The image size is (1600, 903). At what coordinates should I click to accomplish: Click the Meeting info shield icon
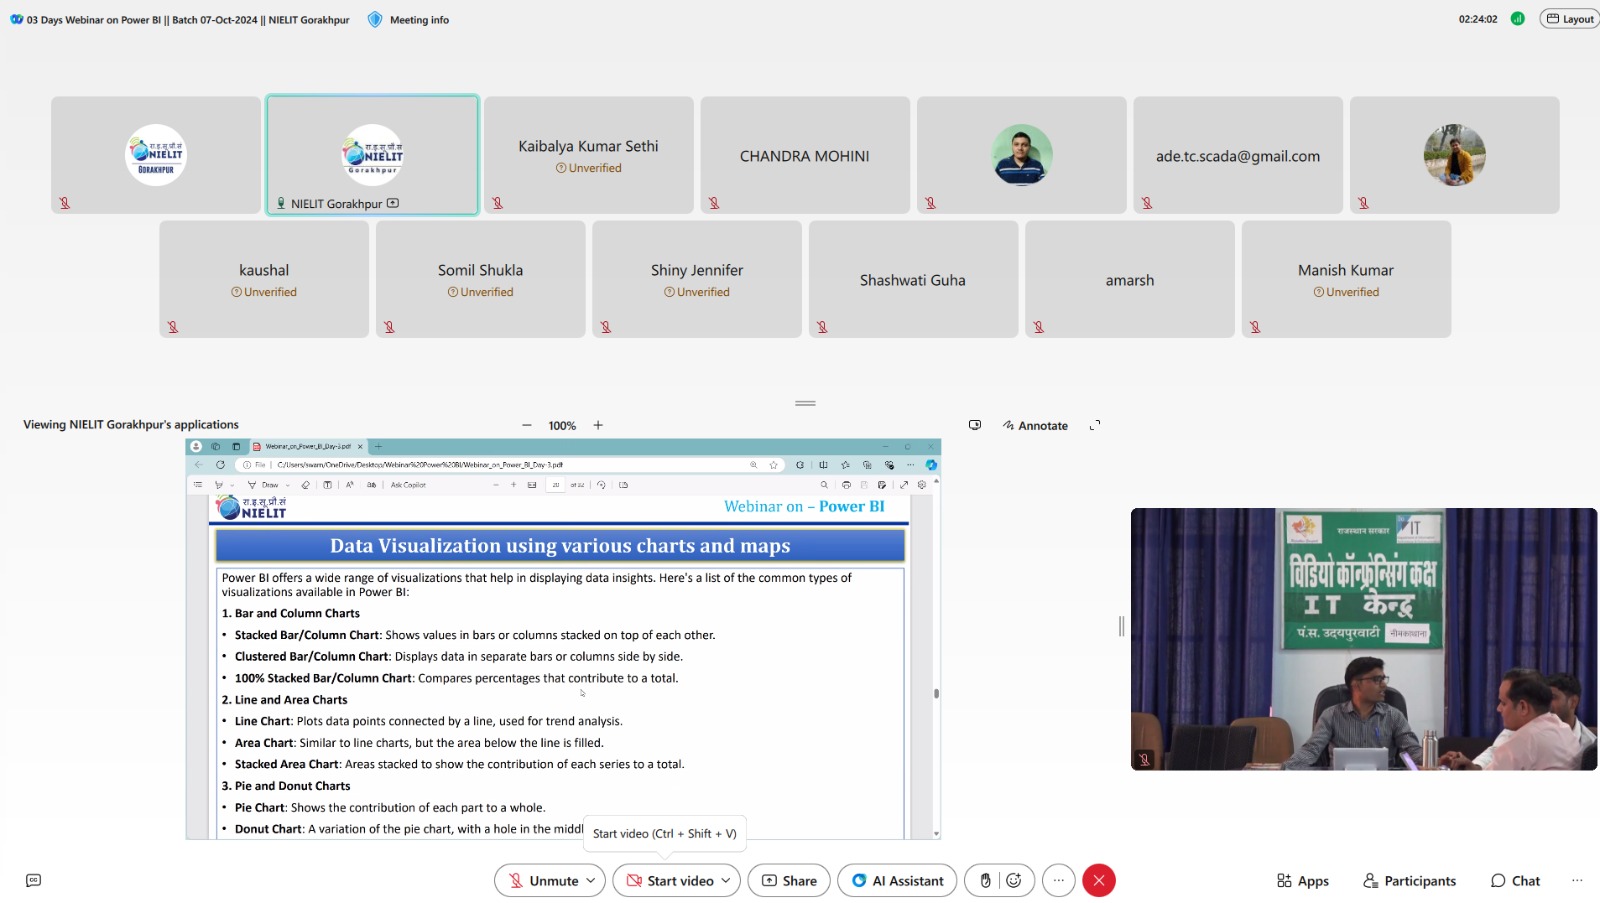(375, 19)
